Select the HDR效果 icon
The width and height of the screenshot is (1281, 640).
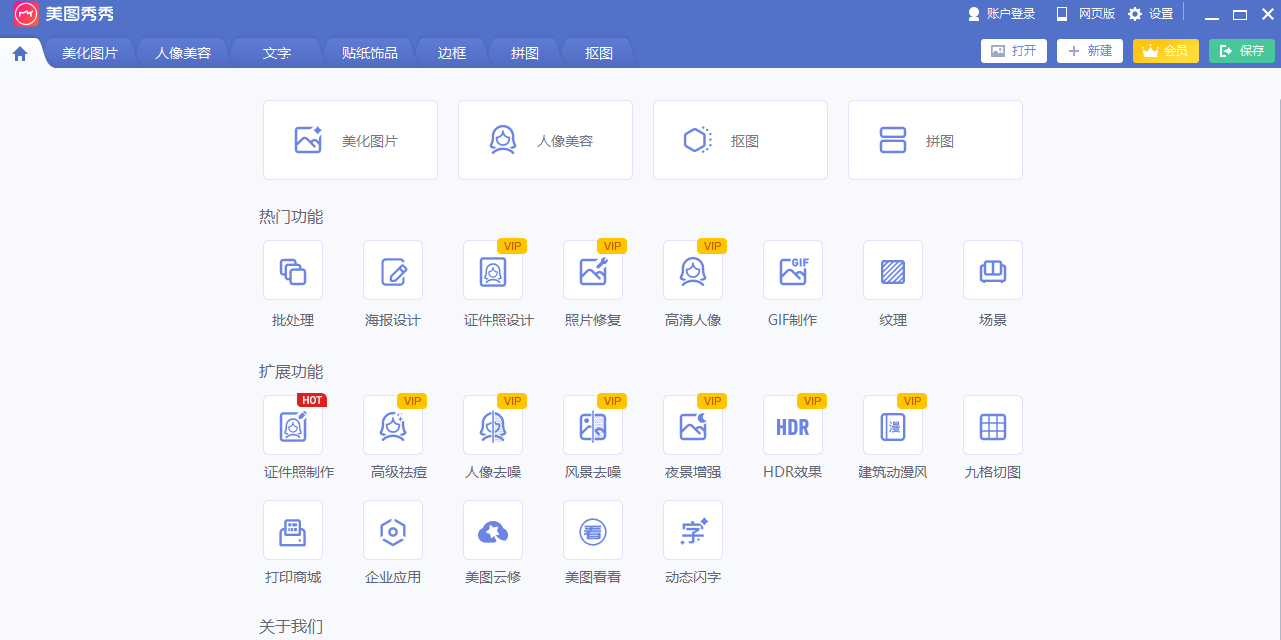click(x=793, y=425)
